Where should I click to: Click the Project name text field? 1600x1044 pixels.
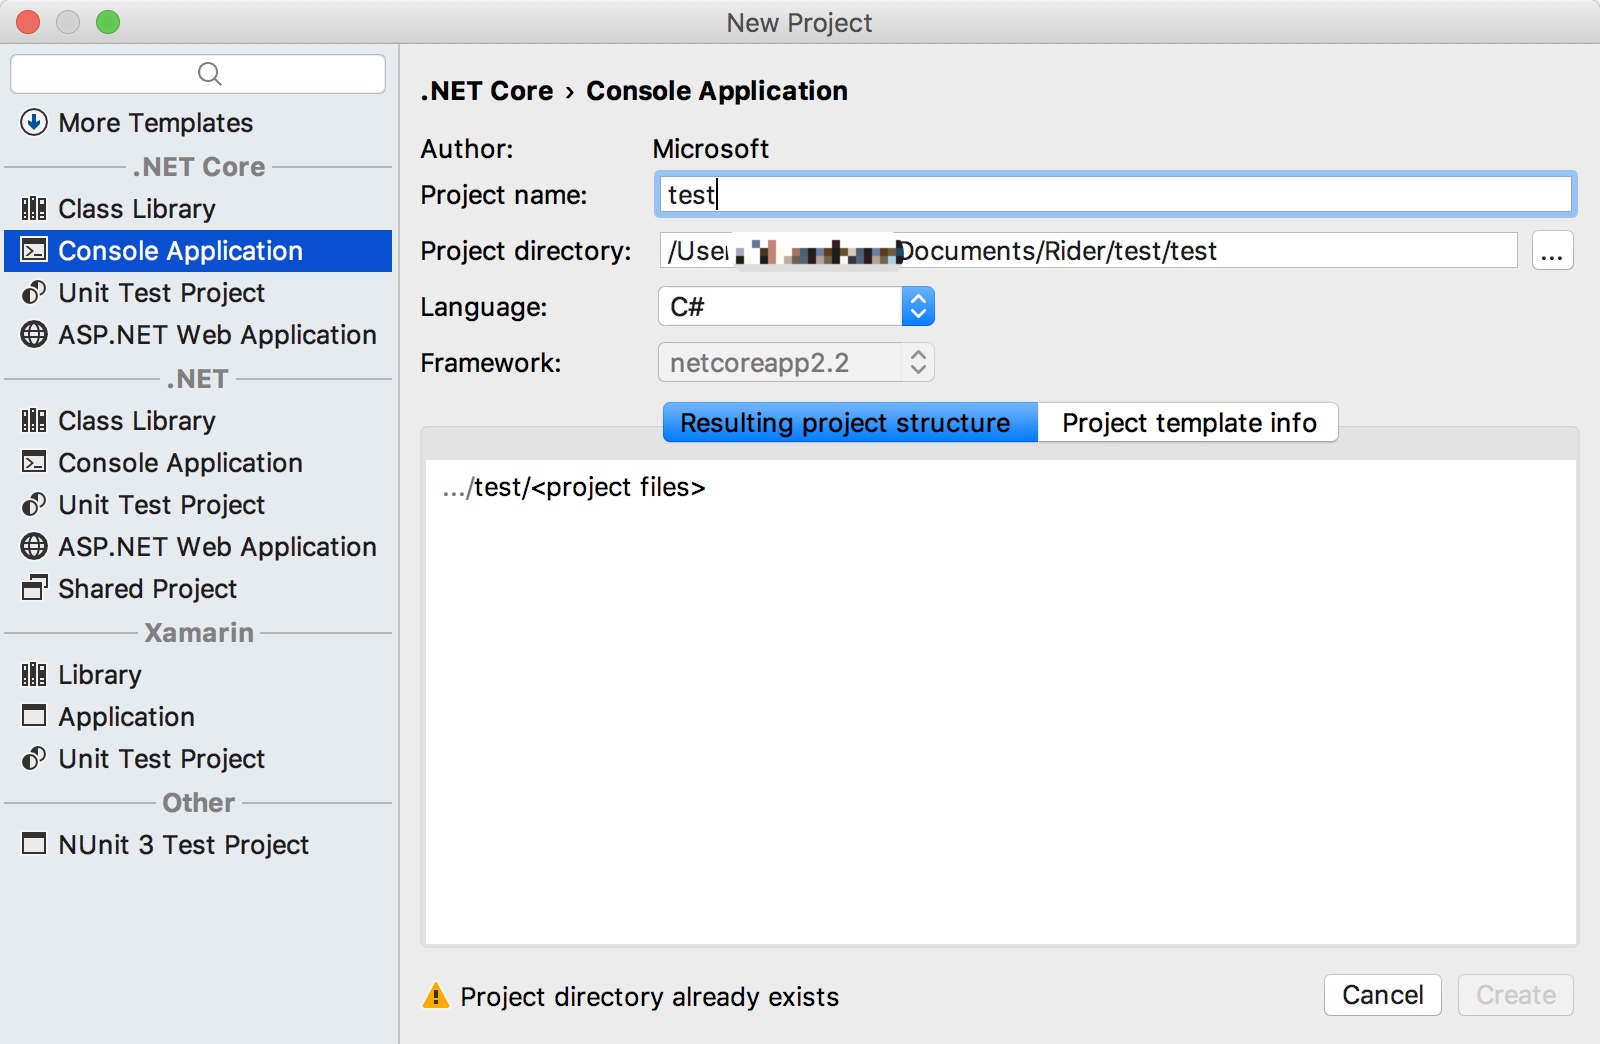1114,195
